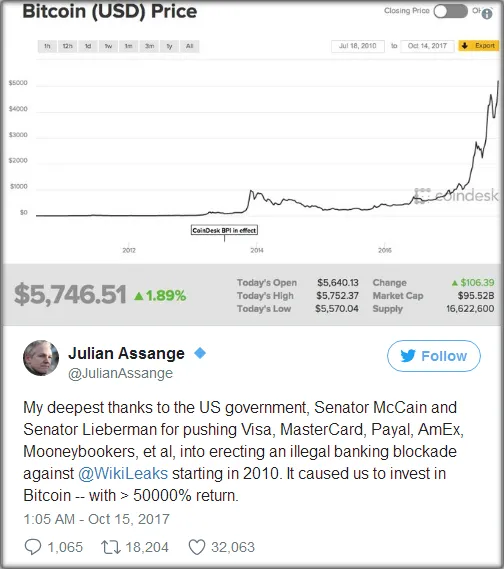Click the blue verified badge

[x=200, y=353]
